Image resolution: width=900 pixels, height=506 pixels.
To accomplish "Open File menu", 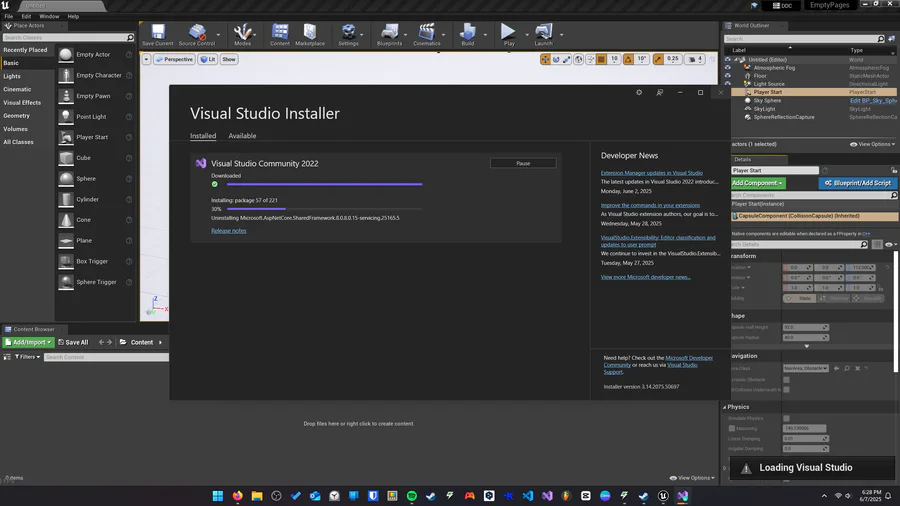I will tap(9, 17).
